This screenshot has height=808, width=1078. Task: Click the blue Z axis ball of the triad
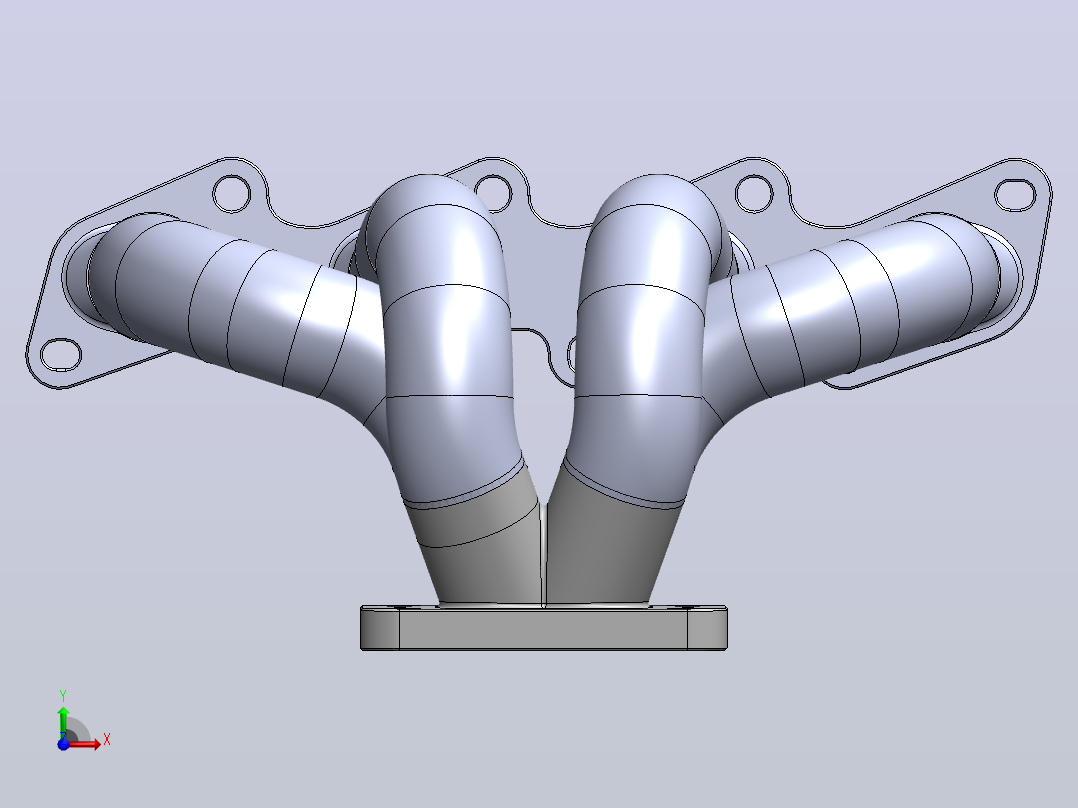click(63, 744)
